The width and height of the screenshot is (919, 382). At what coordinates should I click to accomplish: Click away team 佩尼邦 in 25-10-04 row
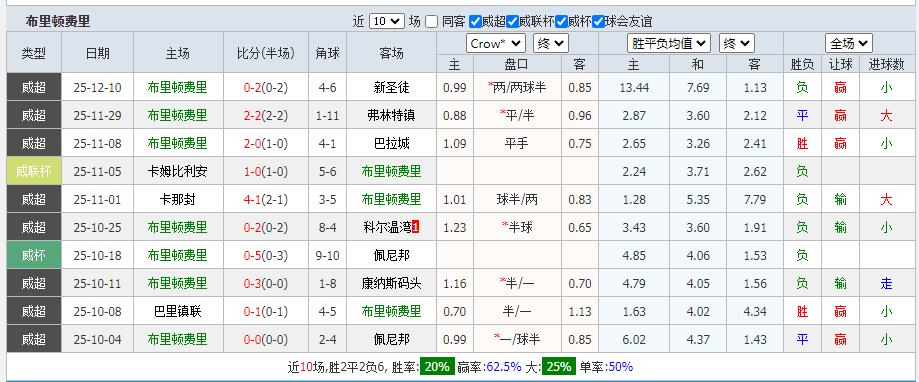(x=391, y=339)
